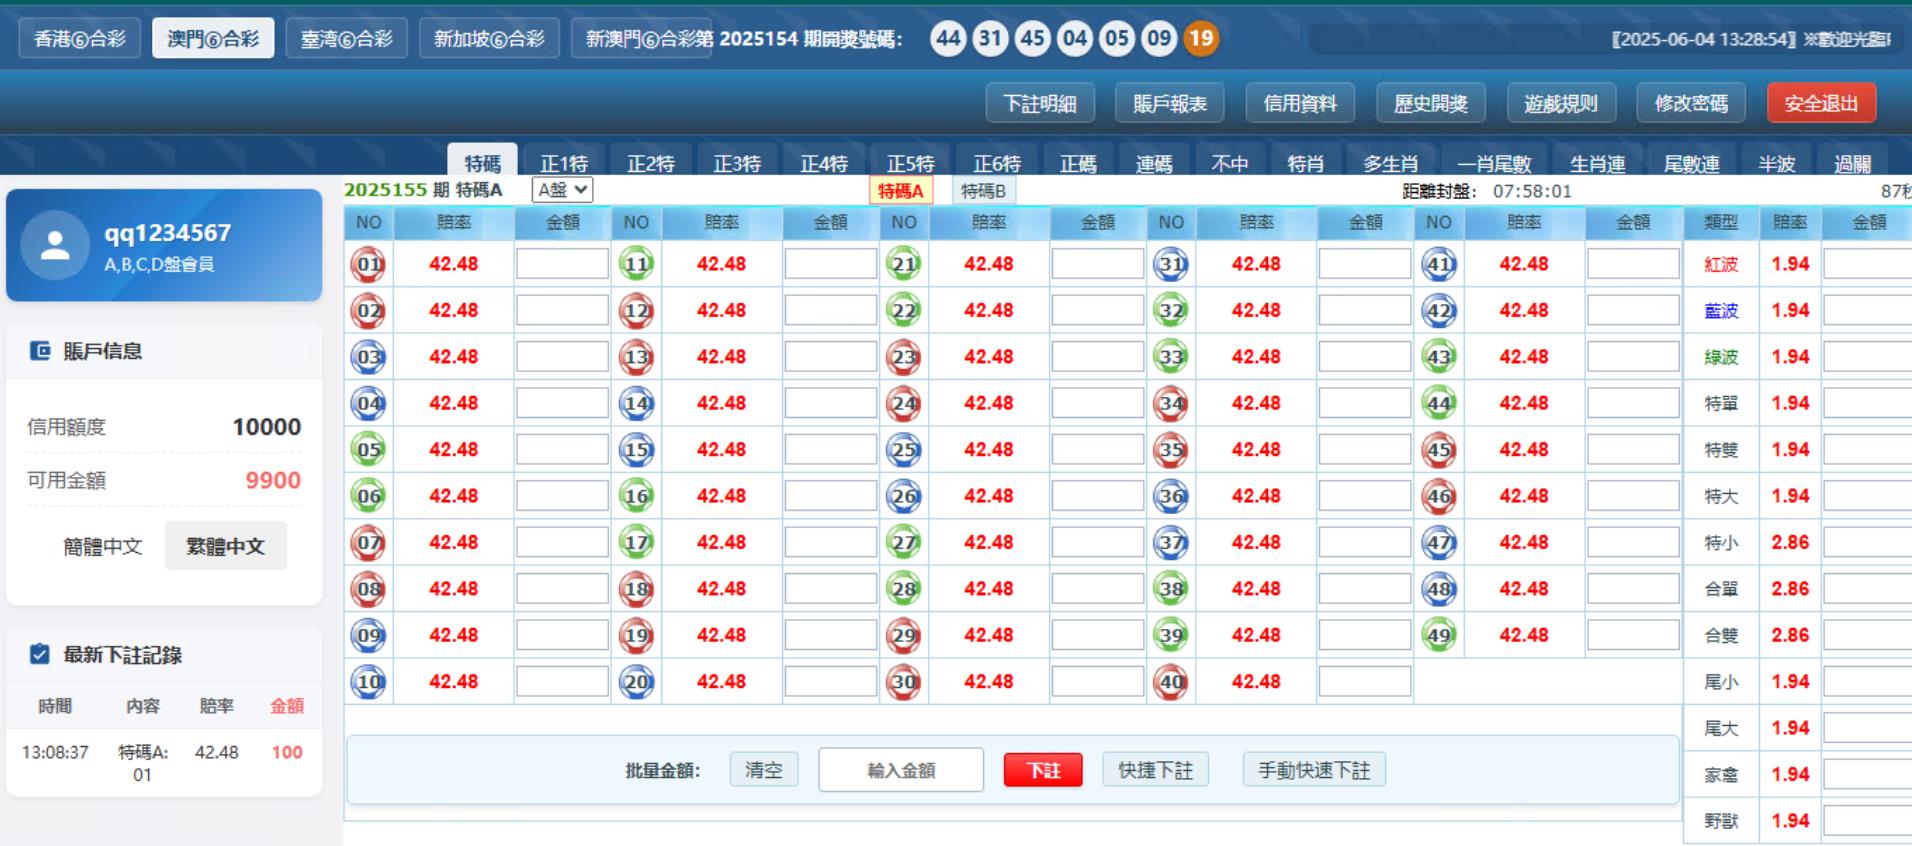Click blue ball number 10

tap(369, 682)
